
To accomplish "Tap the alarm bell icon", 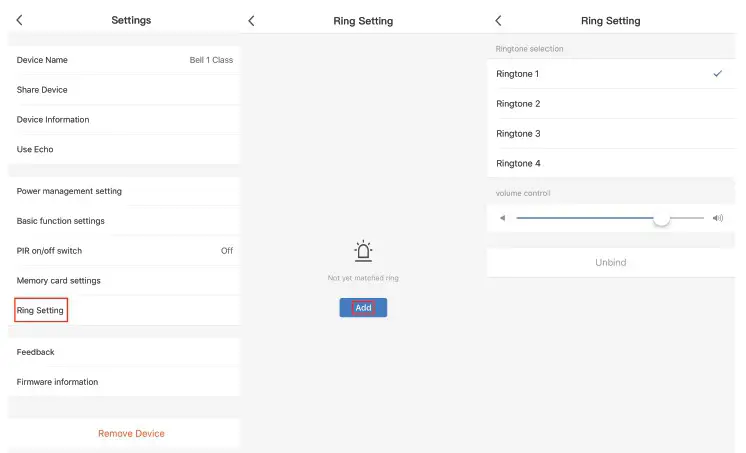I will 363,252.
